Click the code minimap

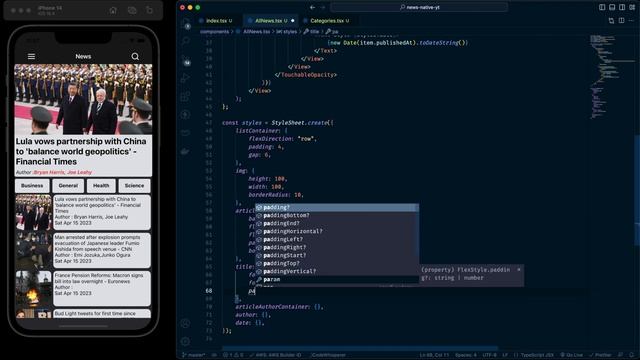[611, 77]
